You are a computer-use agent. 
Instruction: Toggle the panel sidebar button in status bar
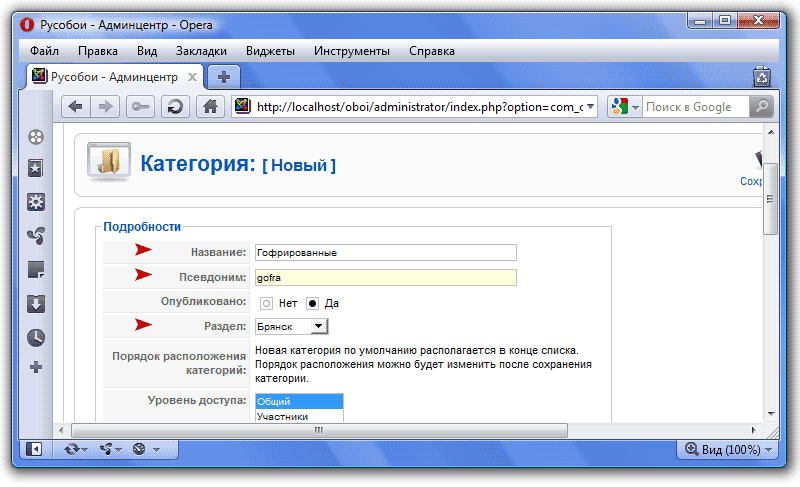point(35,450)
